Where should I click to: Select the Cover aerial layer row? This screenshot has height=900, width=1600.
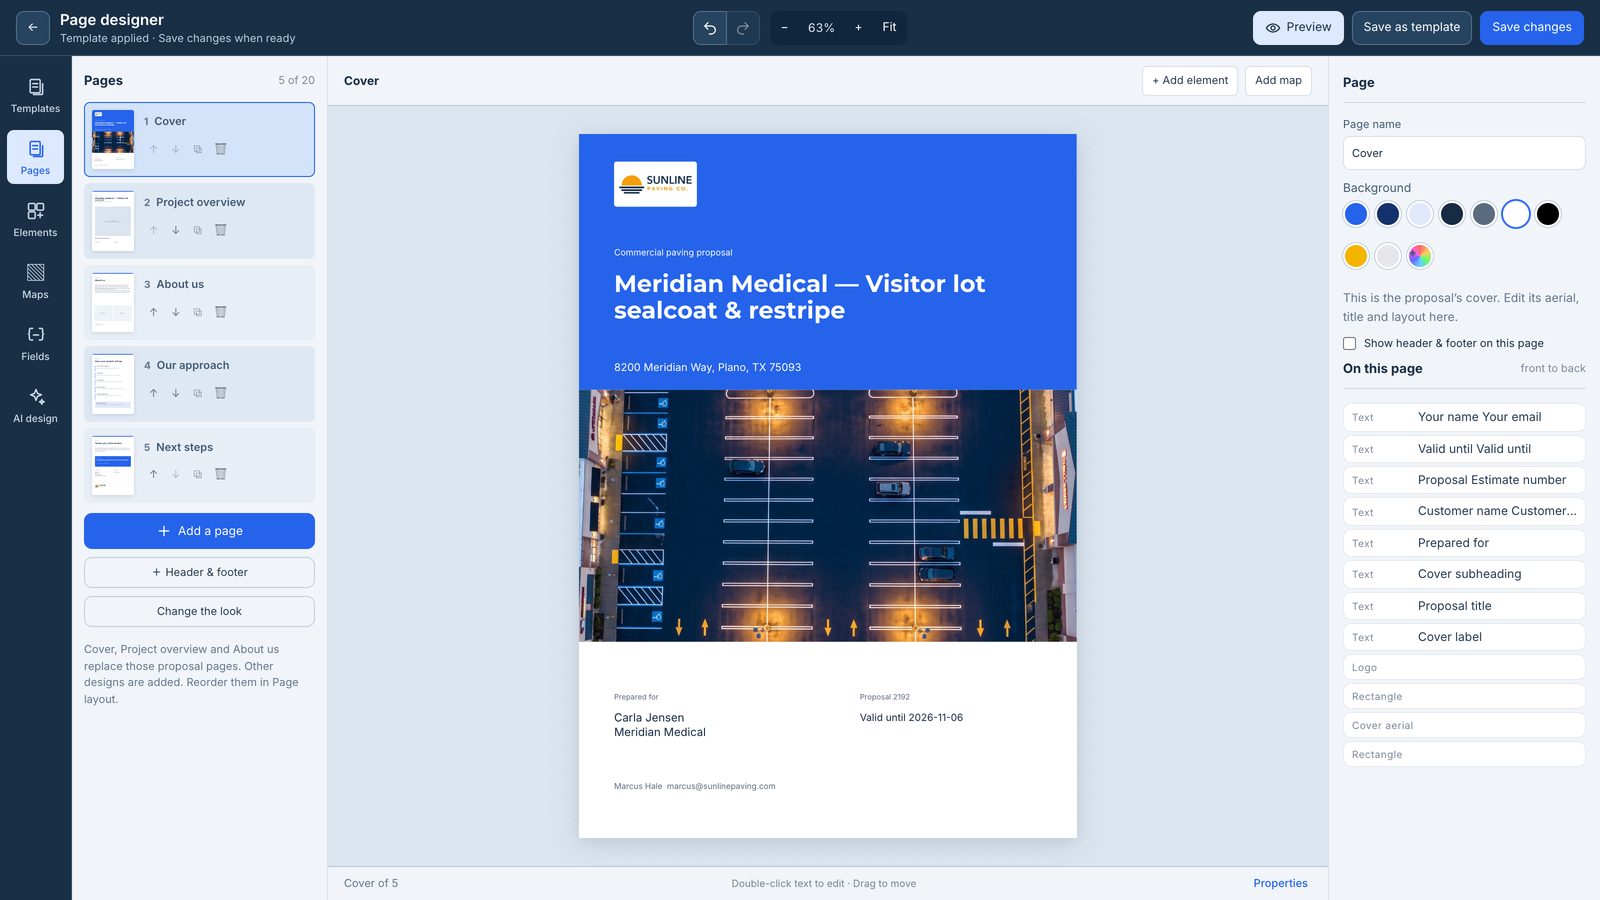point(1464,726)
